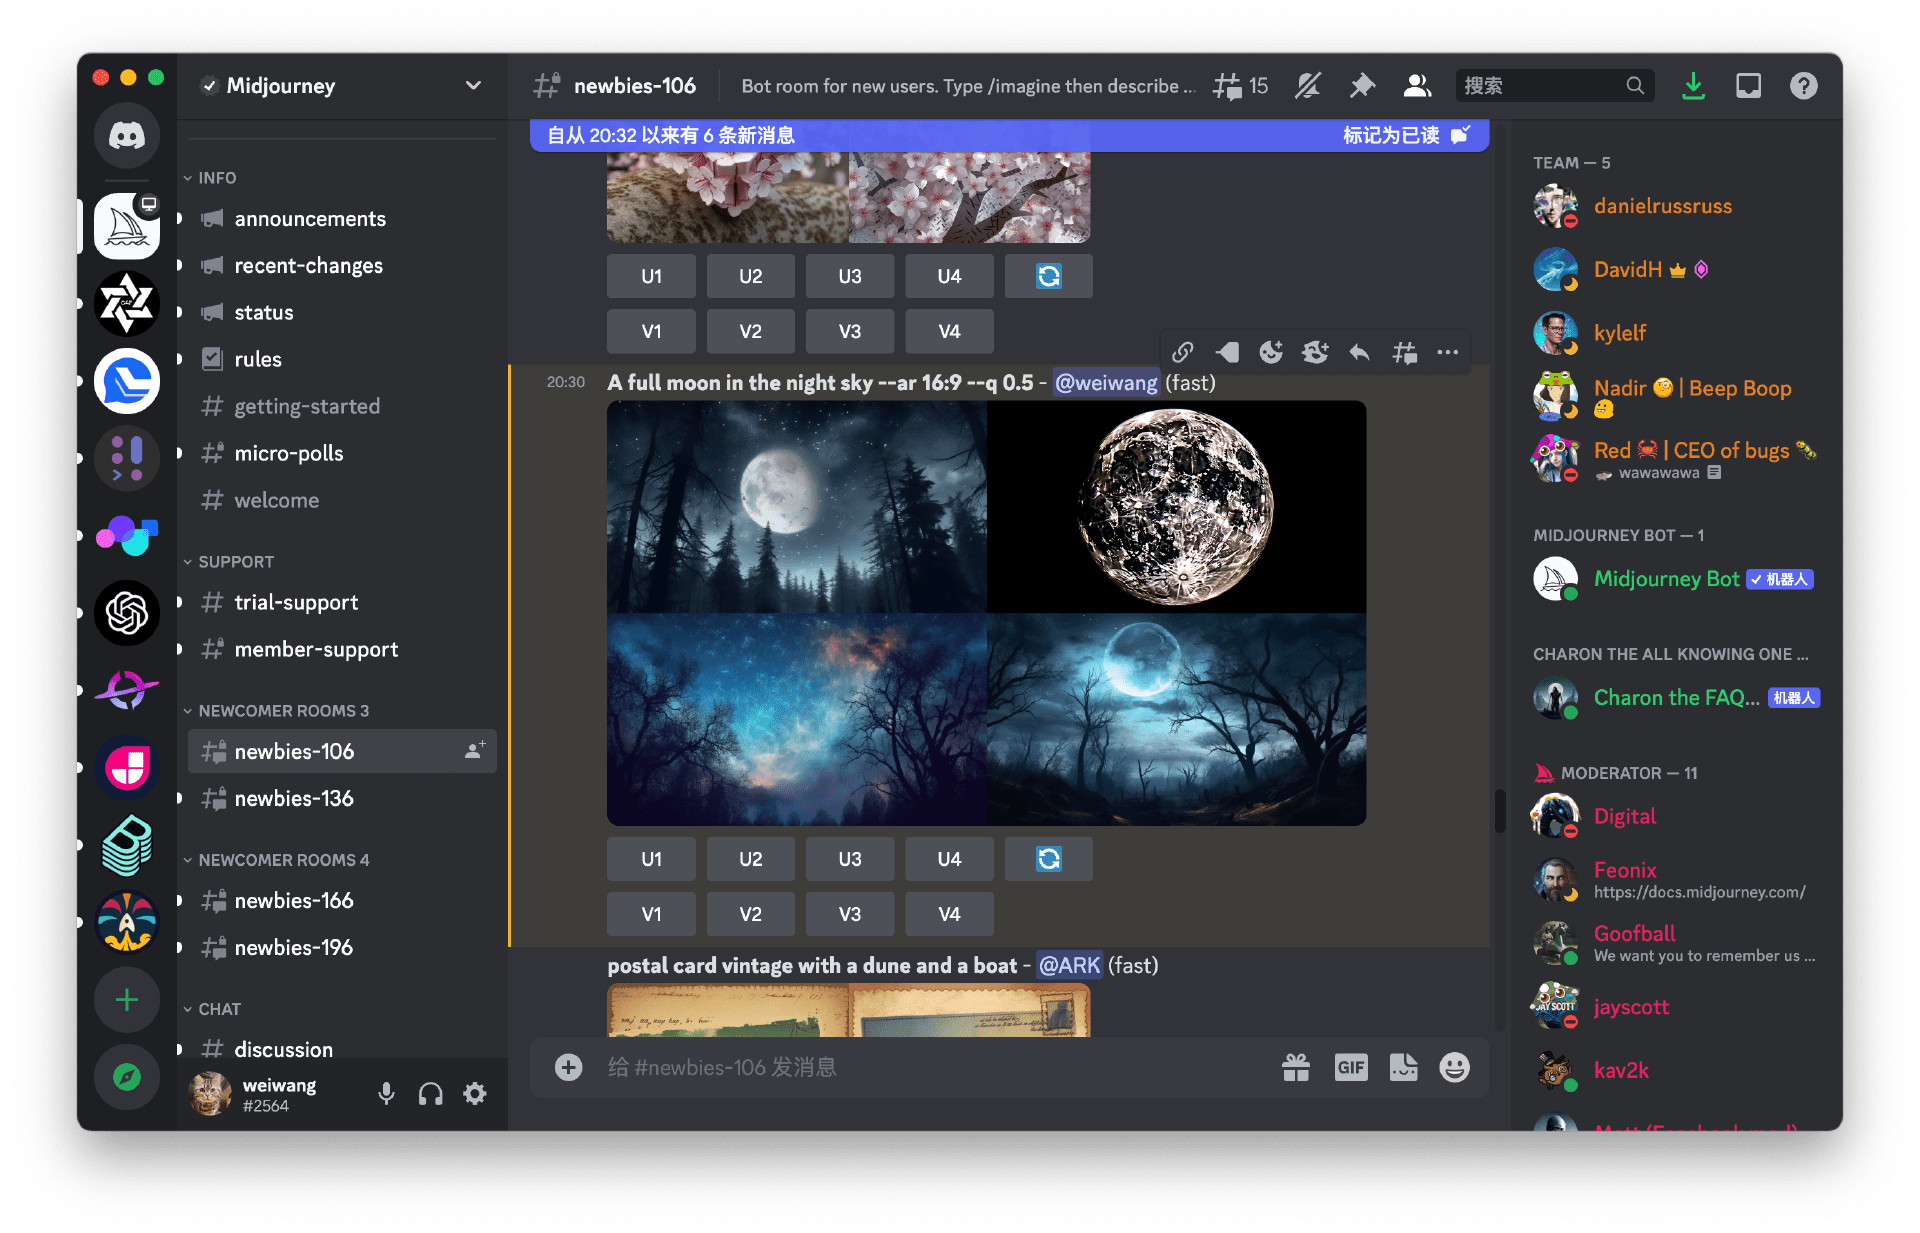Collapse the SUPPORT channel category
The image size is (1920, 1233).
[x=235, y=562]
